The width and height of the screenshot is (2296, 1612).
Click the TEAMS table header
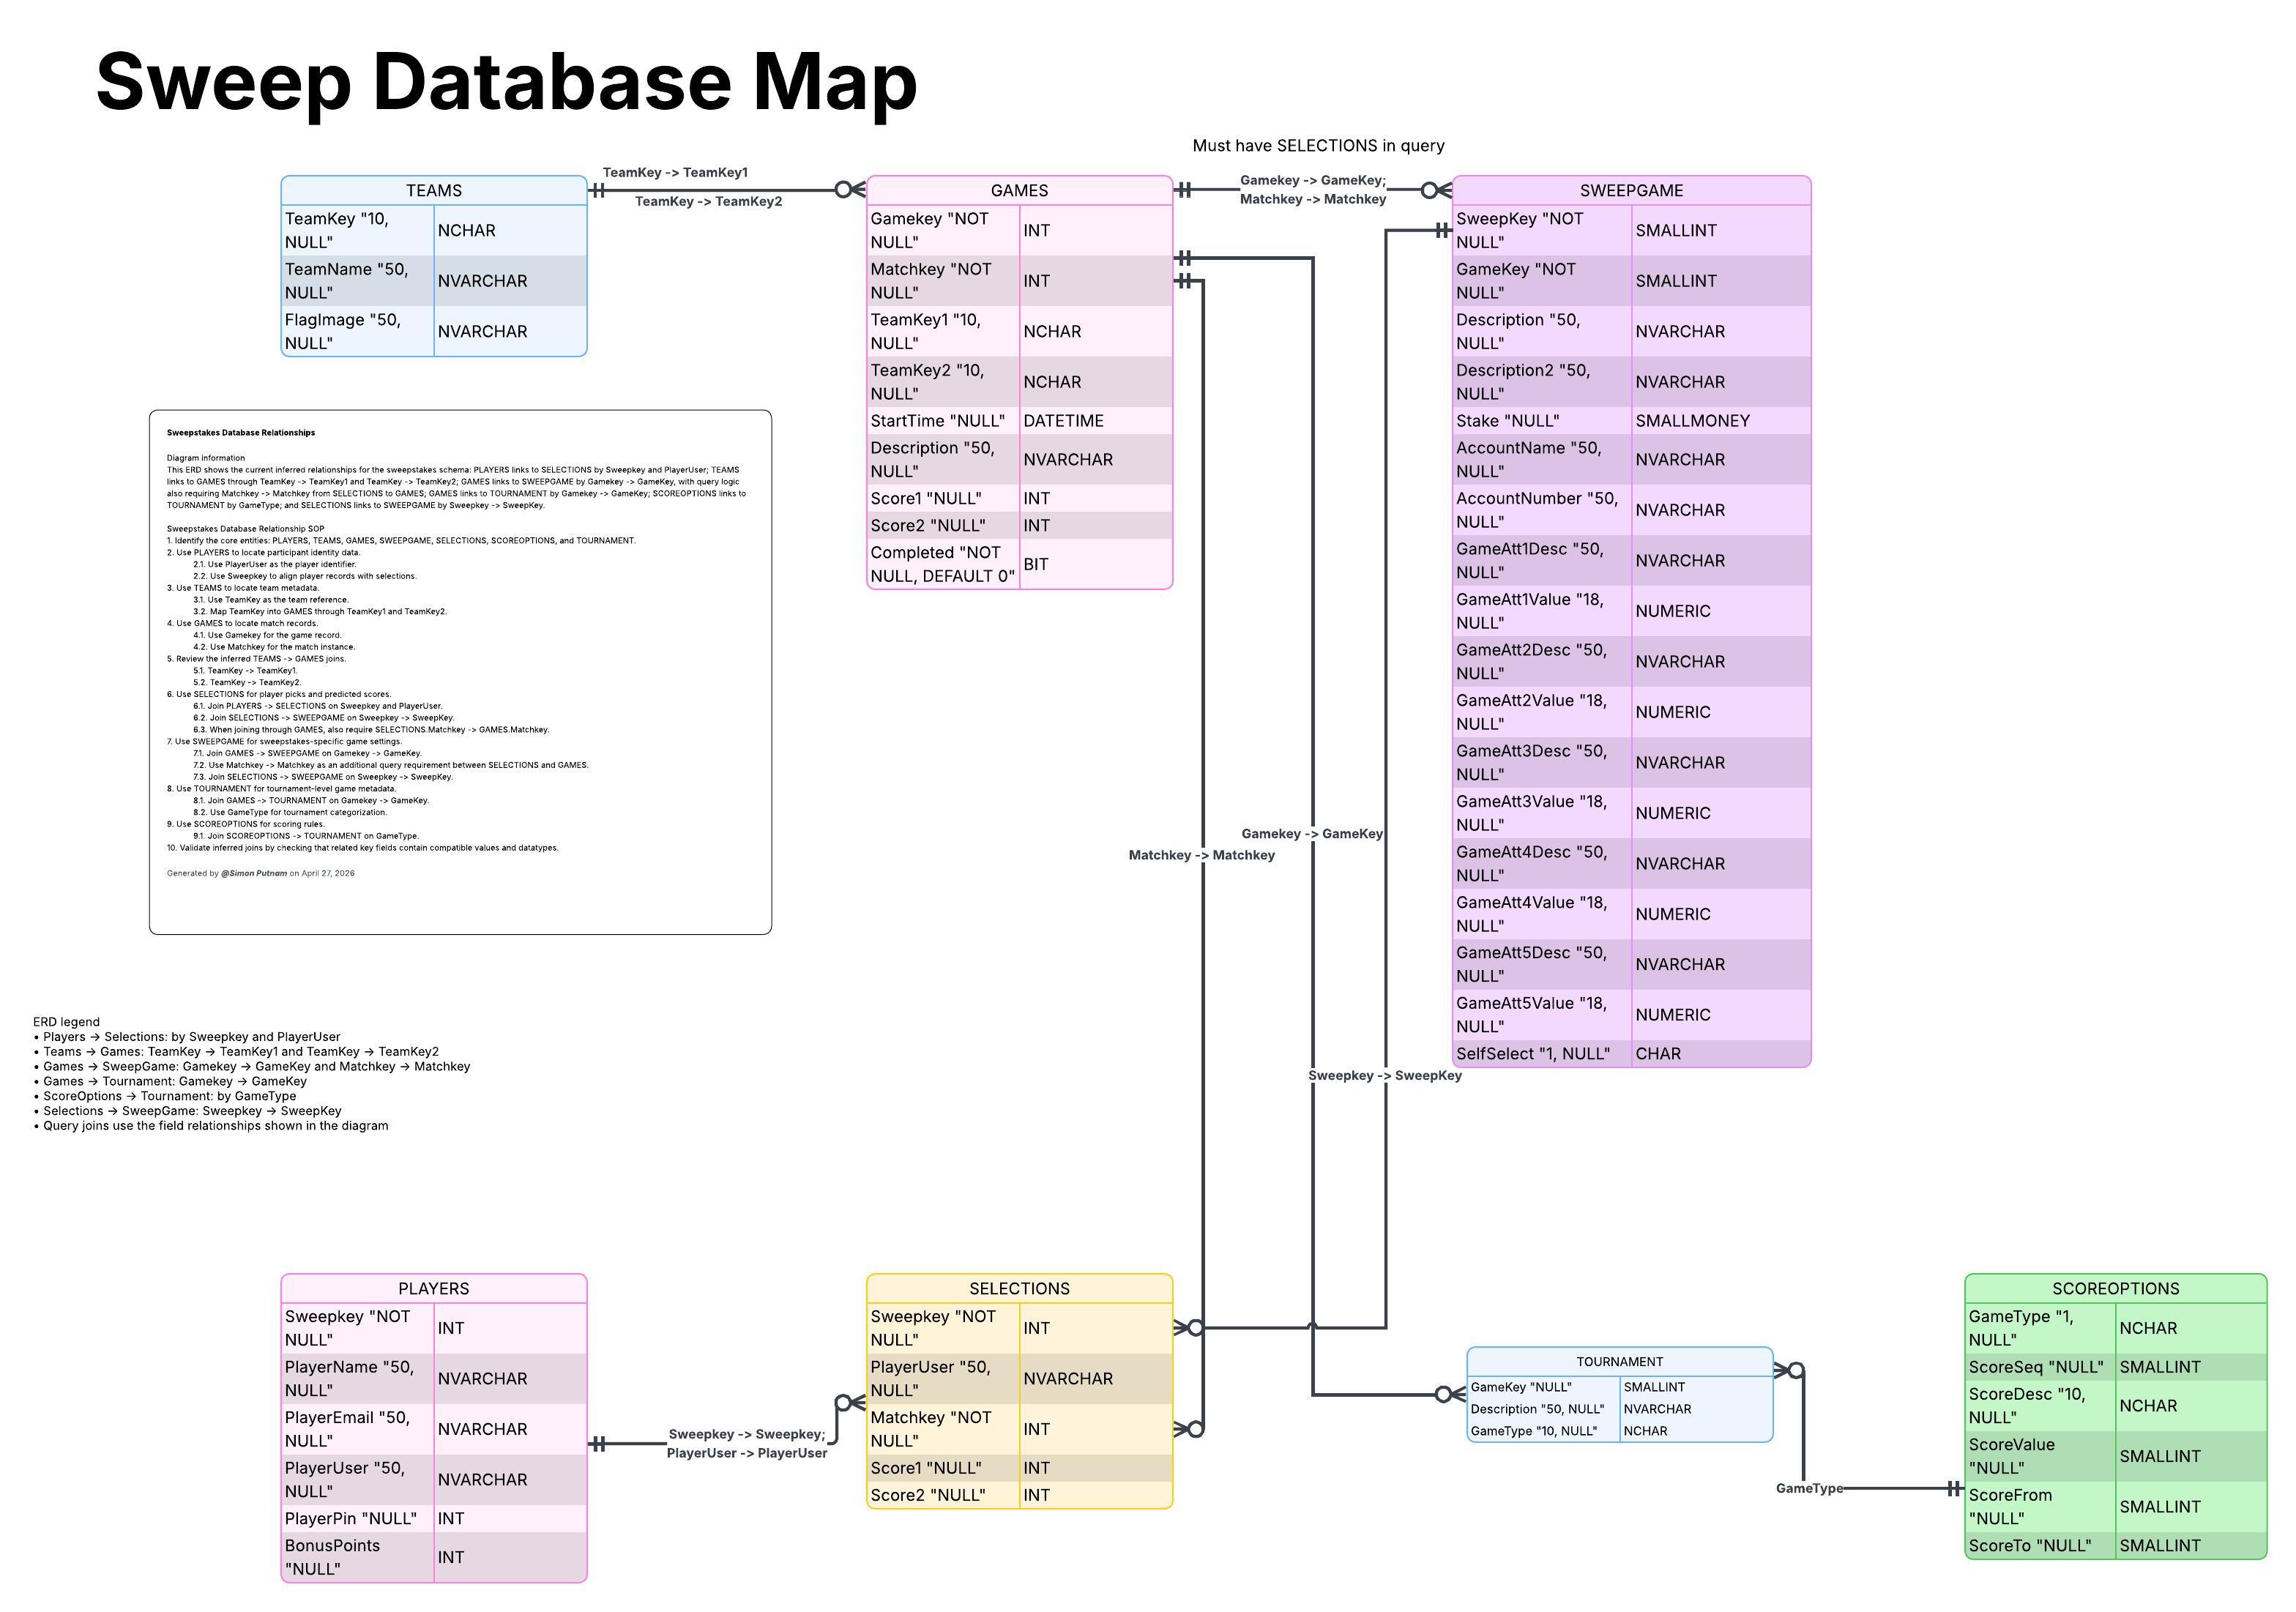pos(434,190)
